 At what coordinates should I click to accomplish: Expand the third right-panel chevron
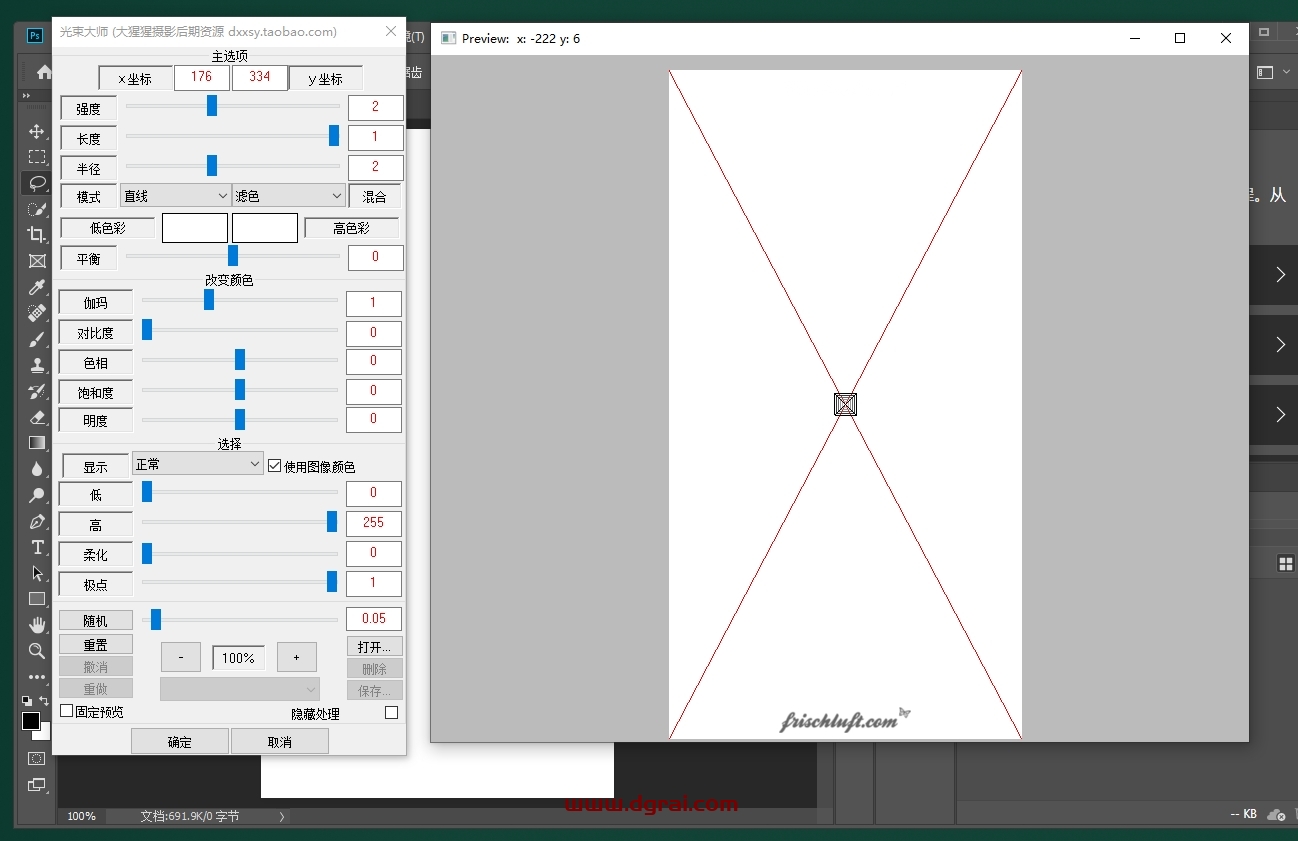[1281, 414]
